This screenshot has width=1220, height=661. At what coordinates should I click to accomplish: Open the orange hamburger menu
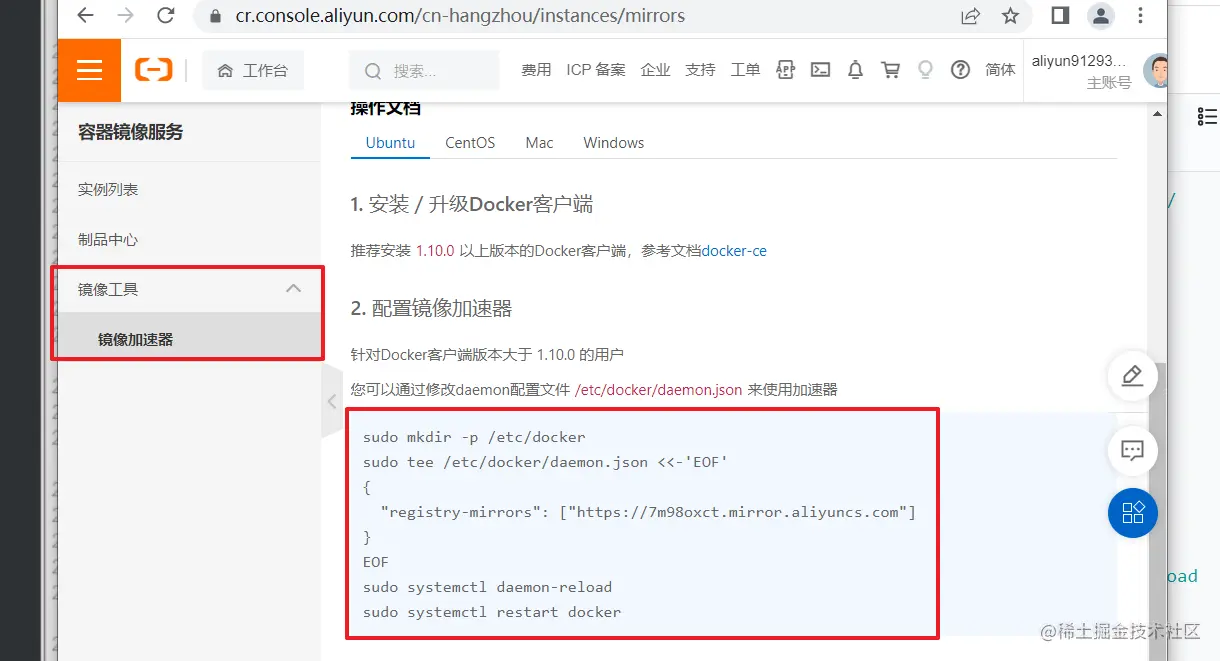(x=89, y=70)
